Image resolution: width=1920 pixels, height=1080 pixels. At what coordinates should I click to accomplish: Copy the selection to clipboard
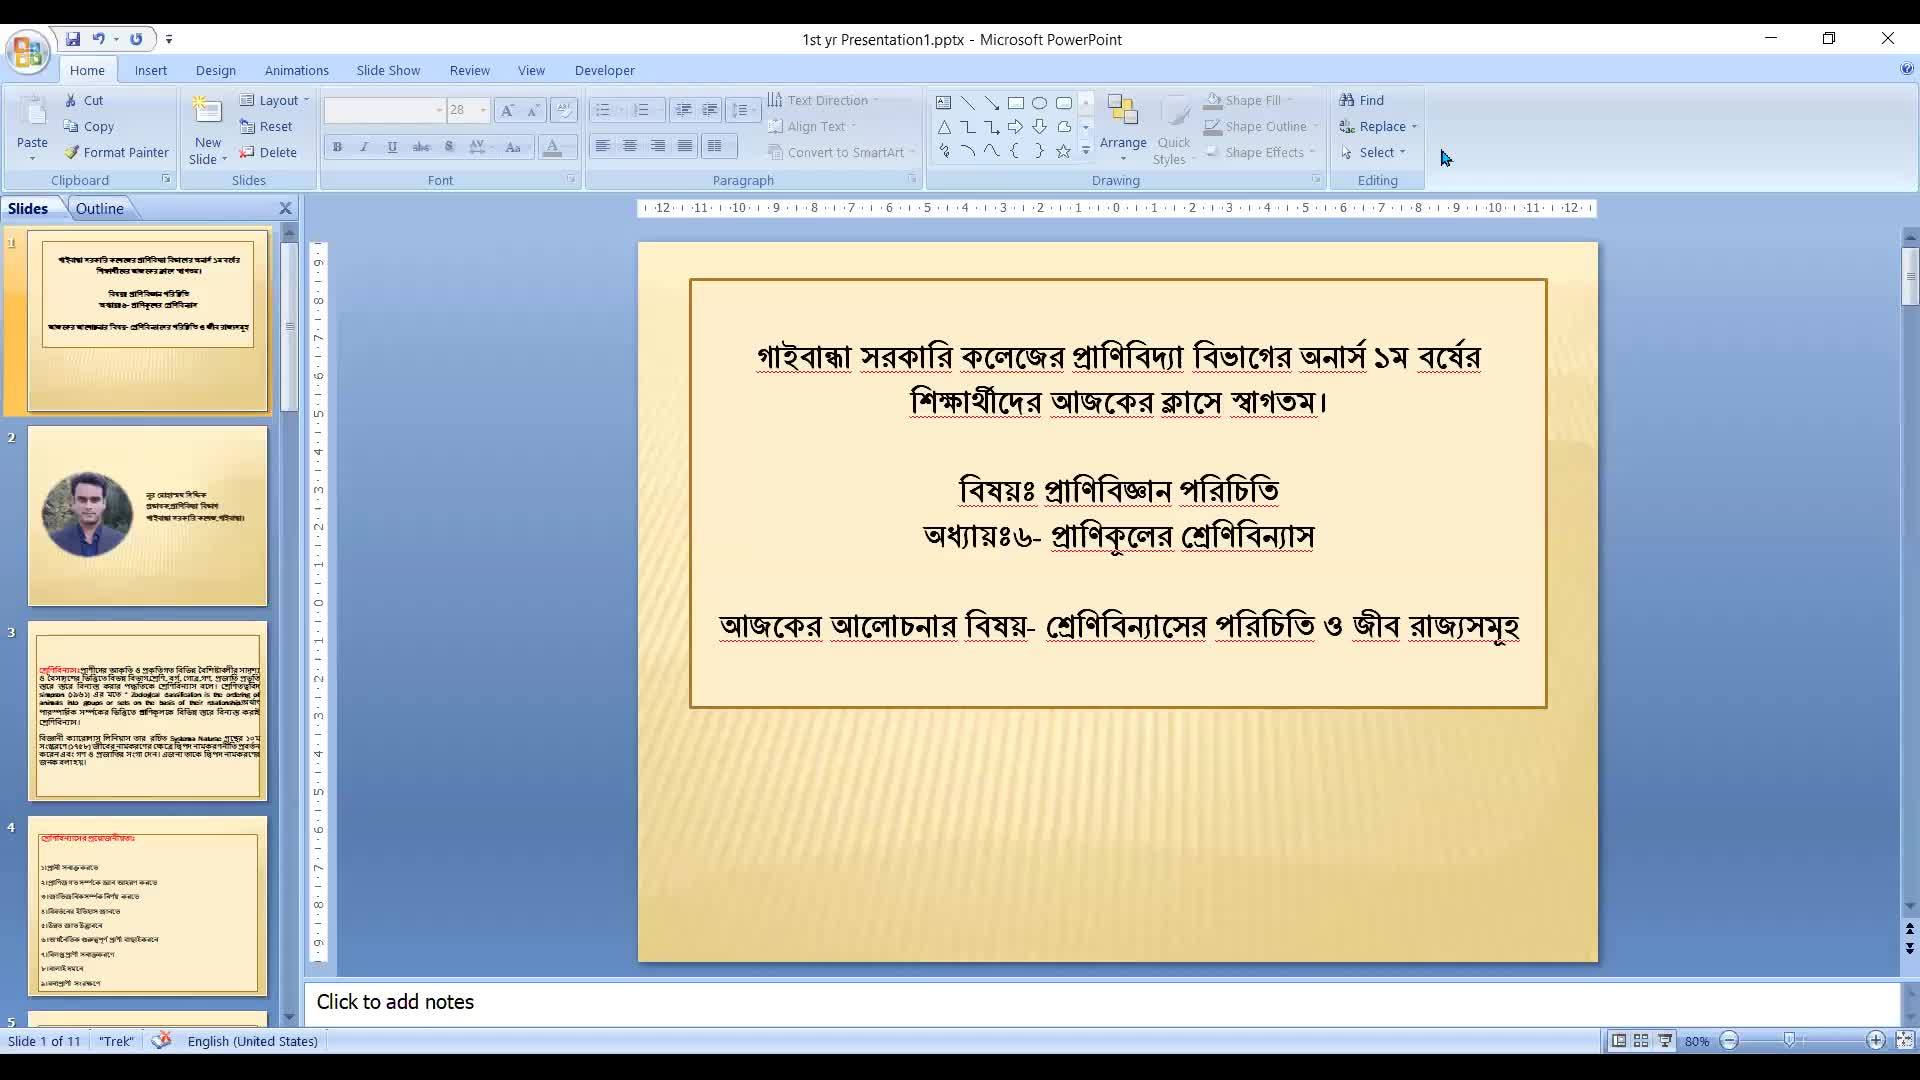[x=89, y=126]
